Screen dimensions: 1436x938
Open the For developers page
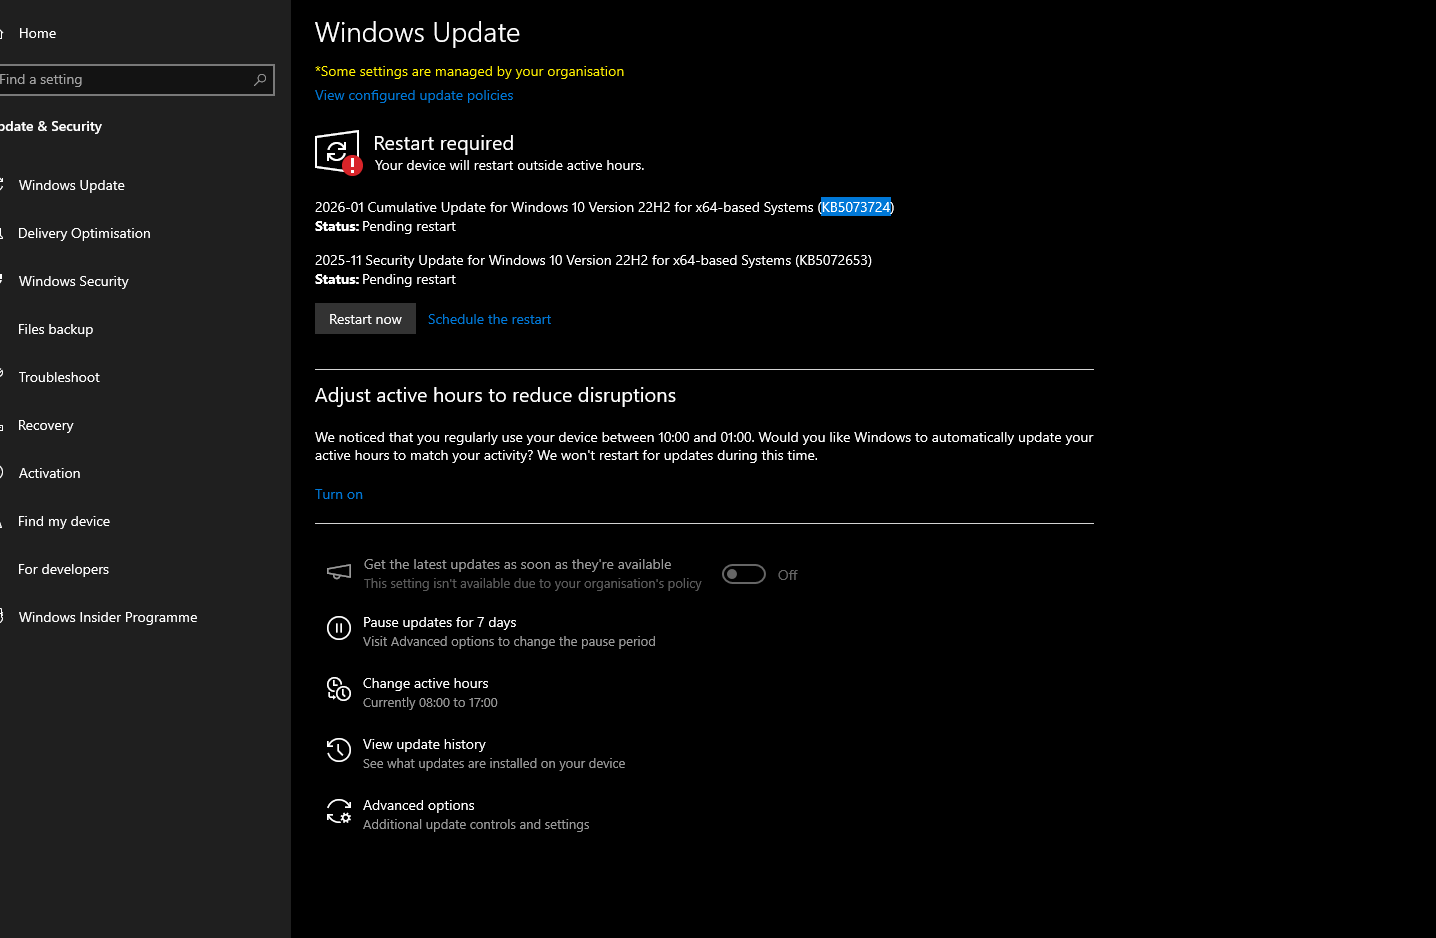63,569
